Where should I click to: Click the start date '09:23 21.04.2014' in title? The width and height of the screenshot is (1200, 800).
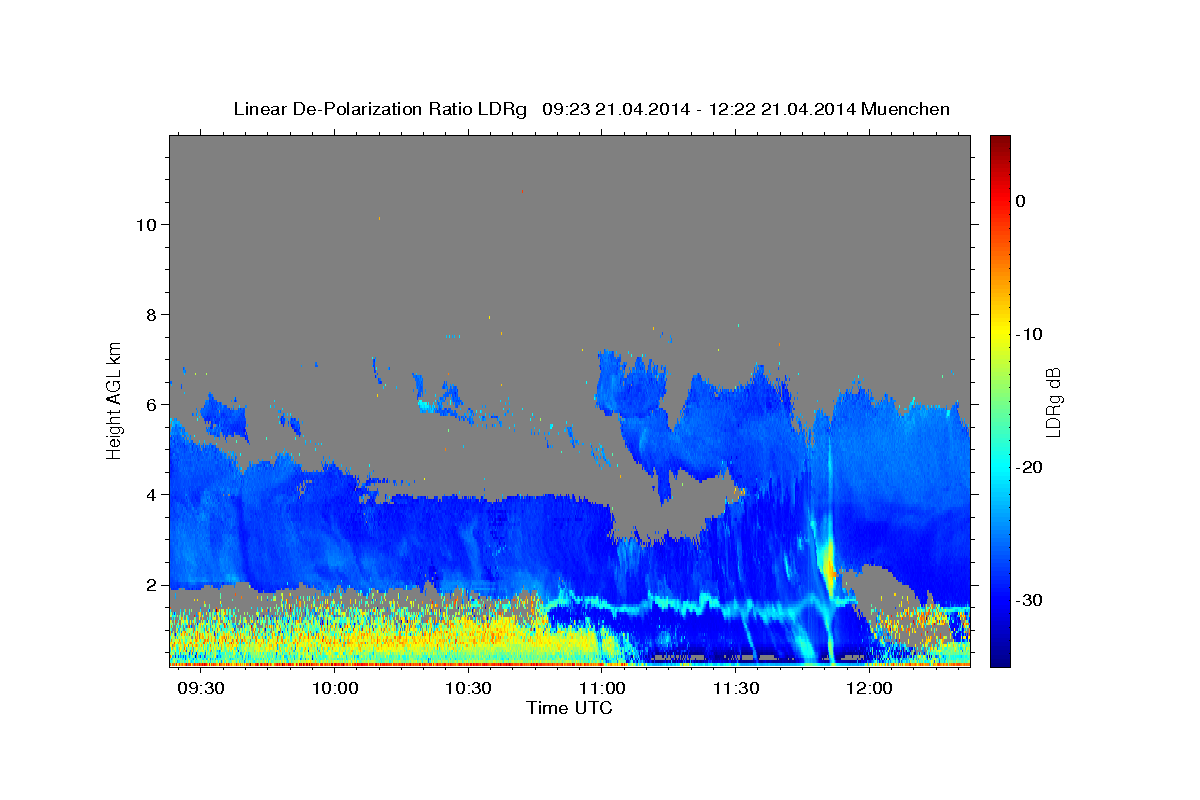615,109
